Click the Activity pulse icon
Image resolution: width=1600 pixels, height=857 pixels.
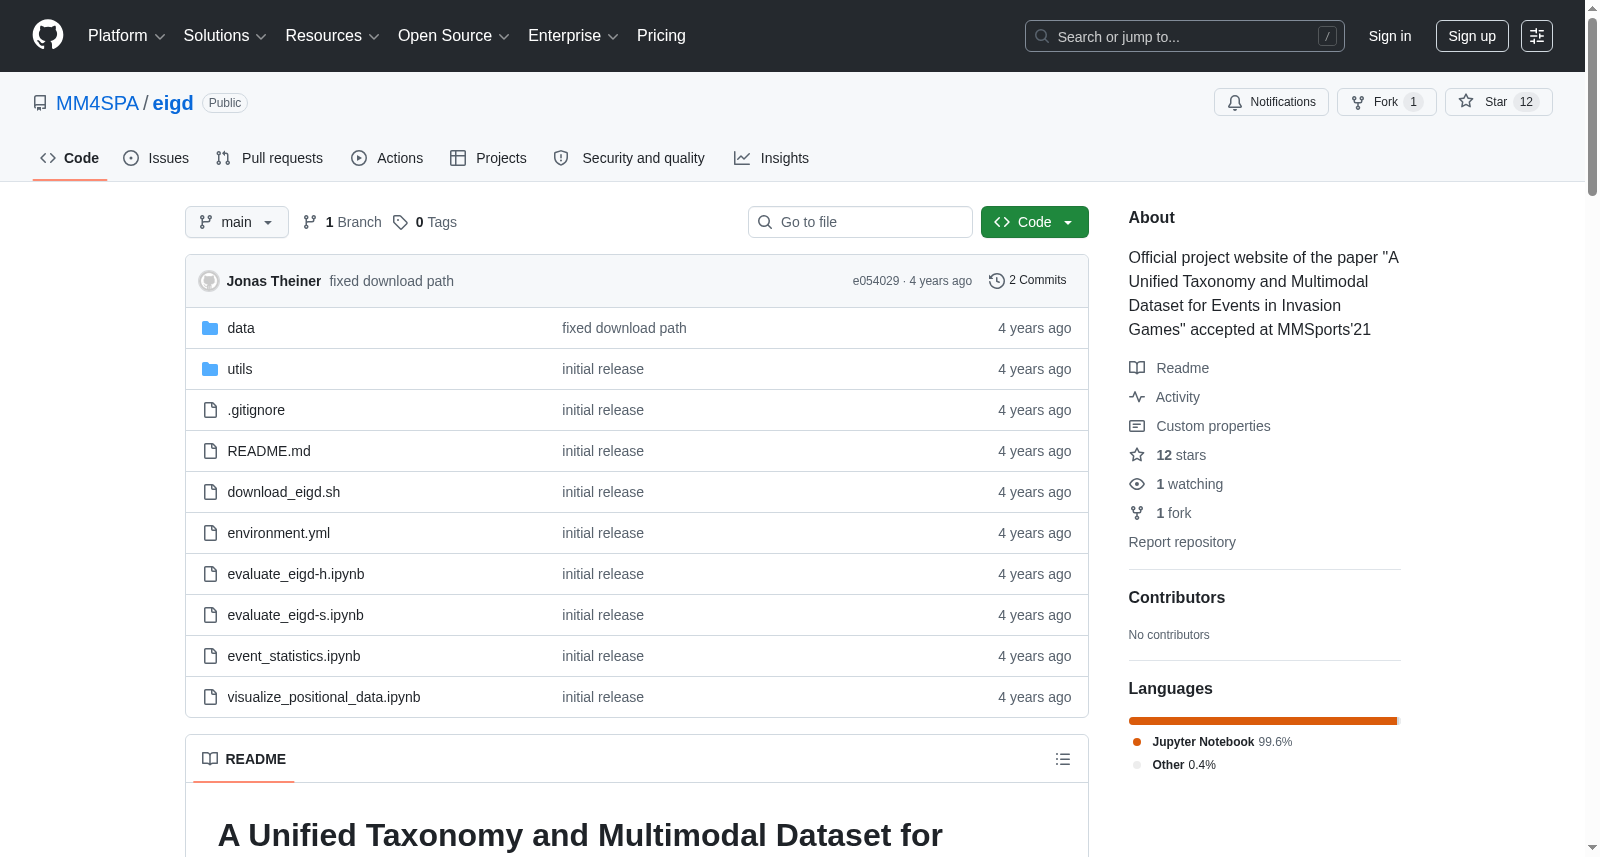tap(1137, 397)
